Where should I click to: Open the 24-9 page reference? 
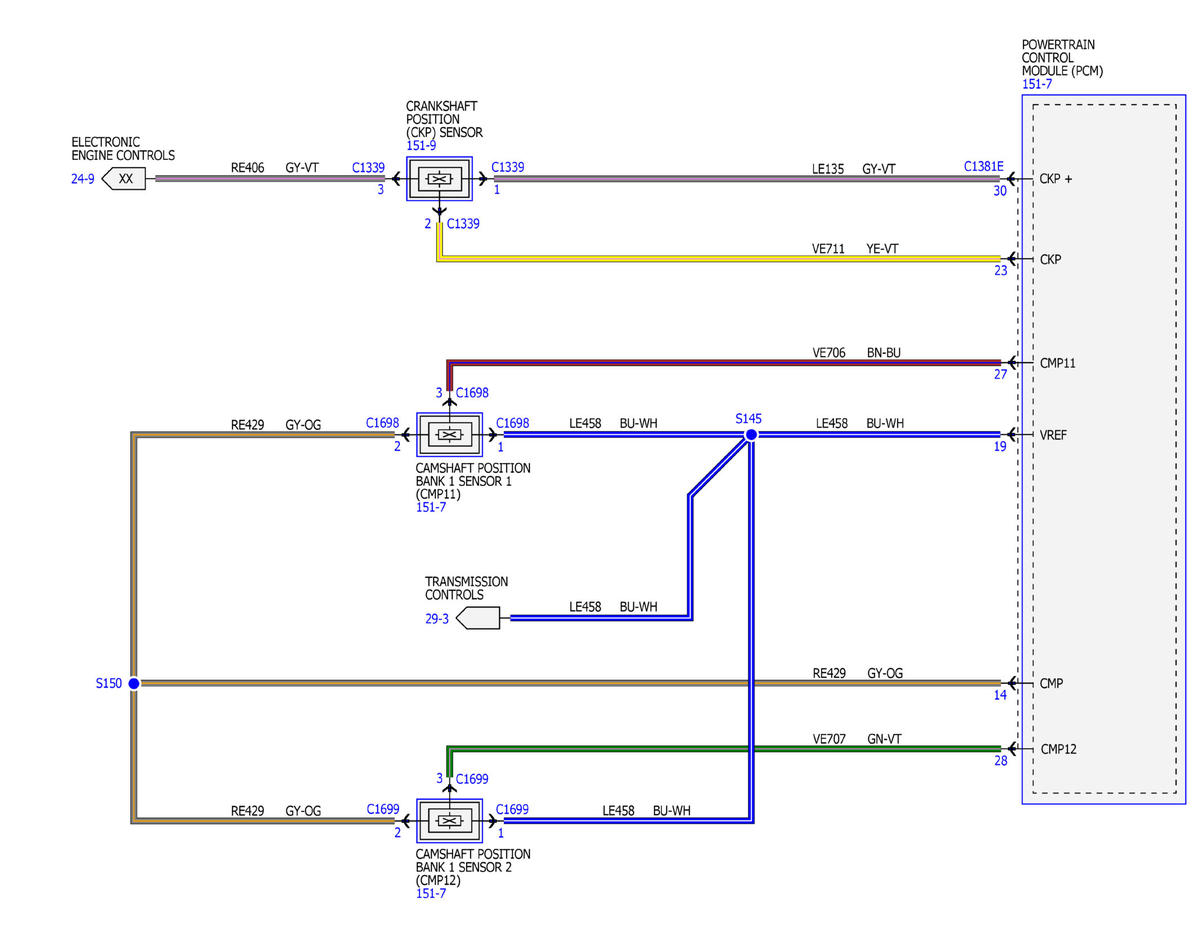[83, 180]
